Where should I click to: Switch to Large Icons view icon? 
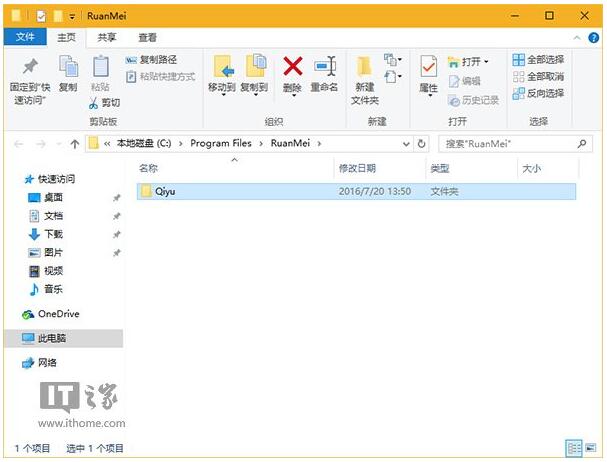590,448
